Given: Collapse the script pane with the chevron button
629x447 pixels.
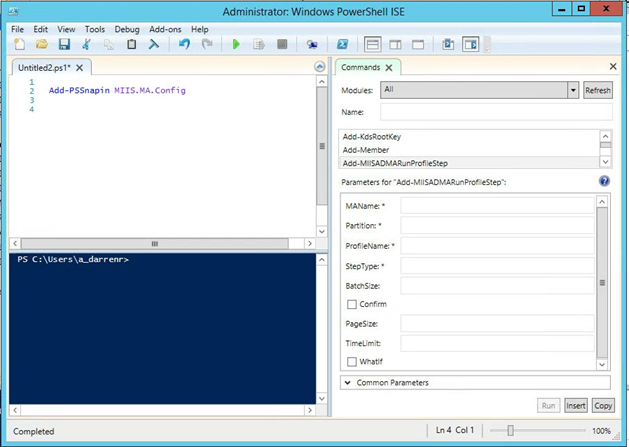Looking at the screenshot, I should [320, 67].
